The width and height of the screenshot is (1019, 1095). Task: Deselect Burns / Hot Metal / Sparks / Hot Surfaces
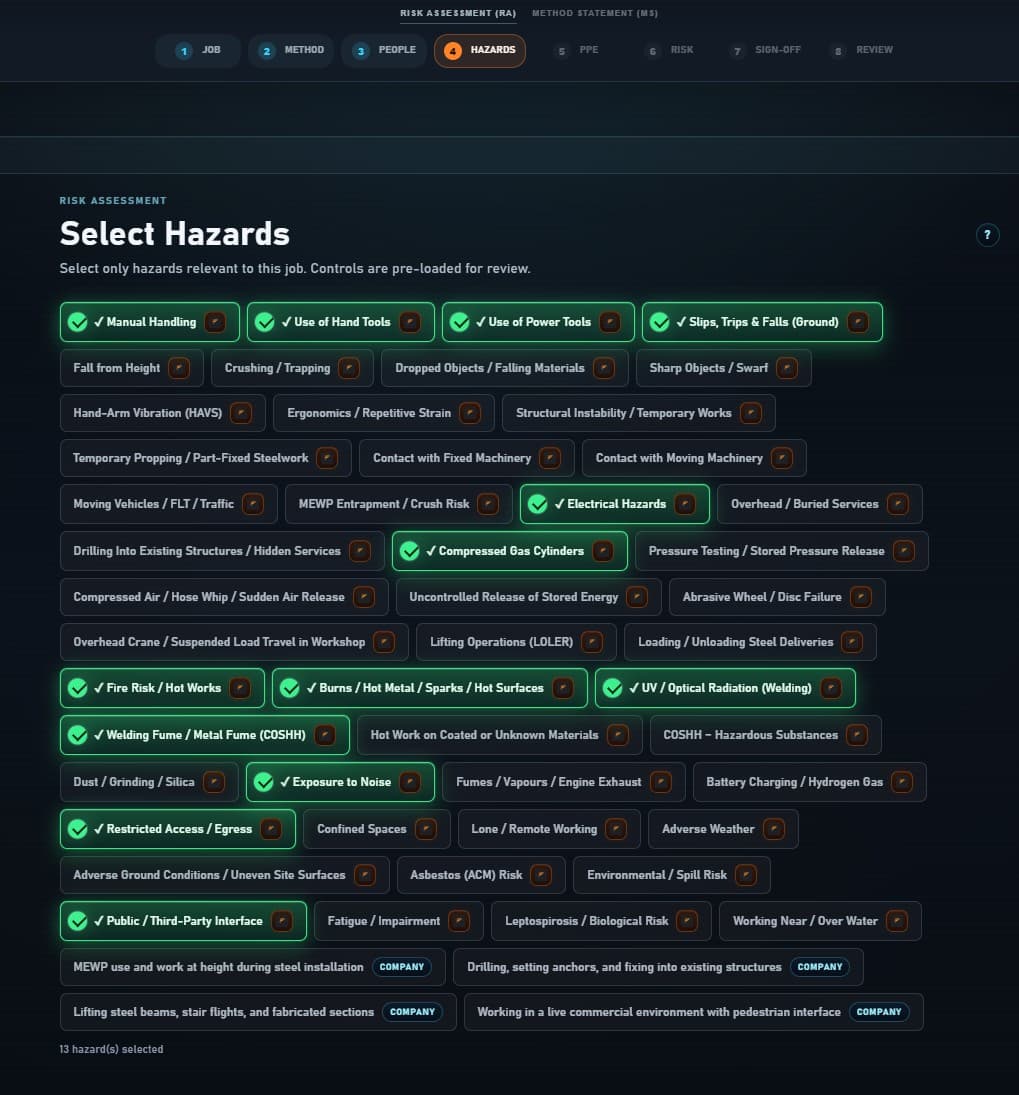coord(430,688)
